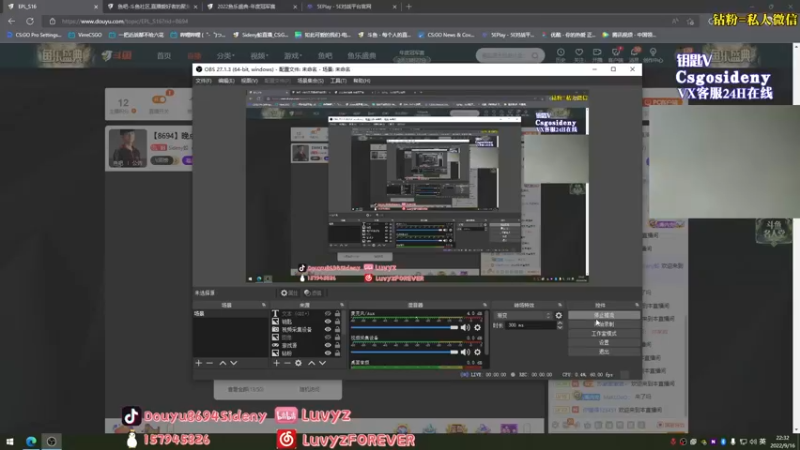Switch to the 2022鱼乐盛典 browser tab
Screen dimensions: 800x450
pyautogui.click(x=251, y=7)
